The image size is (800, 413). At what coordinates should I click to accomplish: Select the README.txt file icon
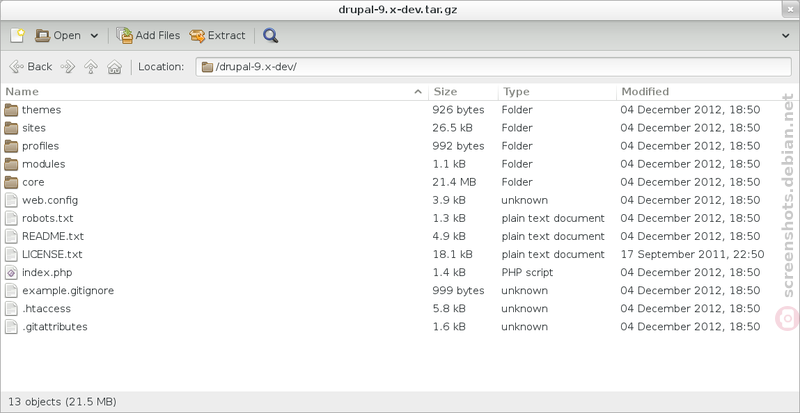click(11, 236)
